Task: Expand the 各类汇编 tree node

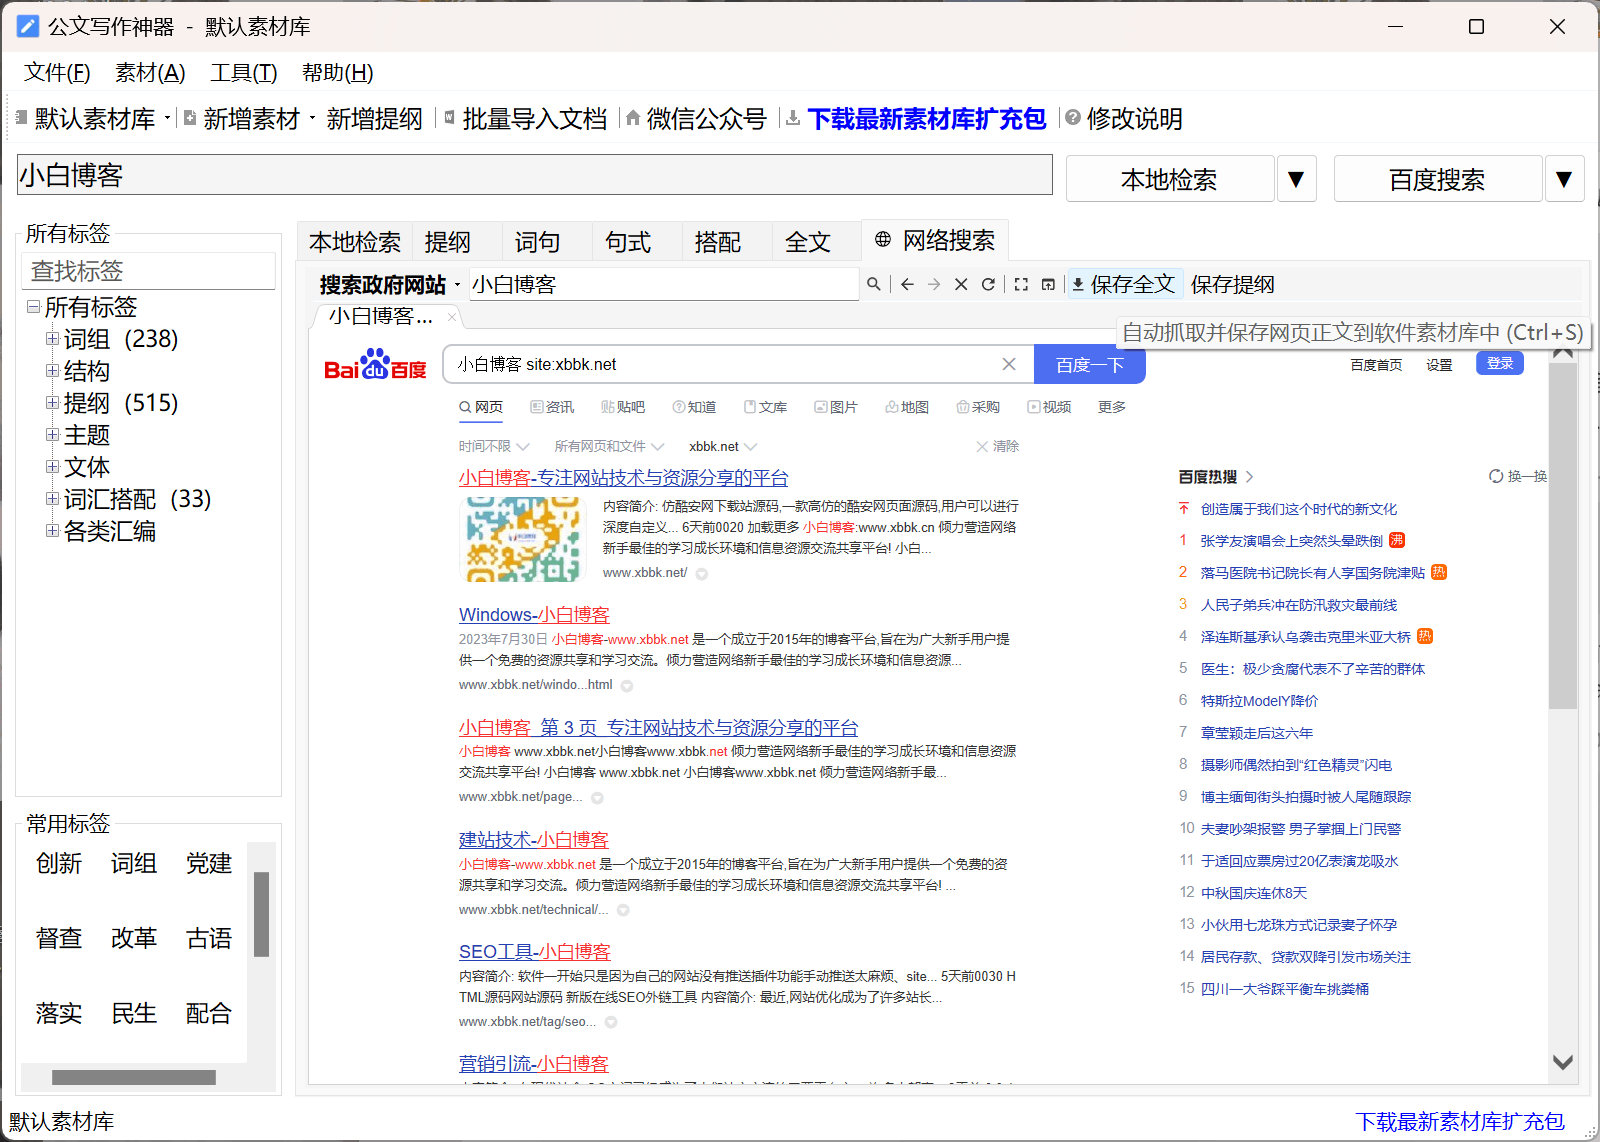Action: (x=52, y=531)
